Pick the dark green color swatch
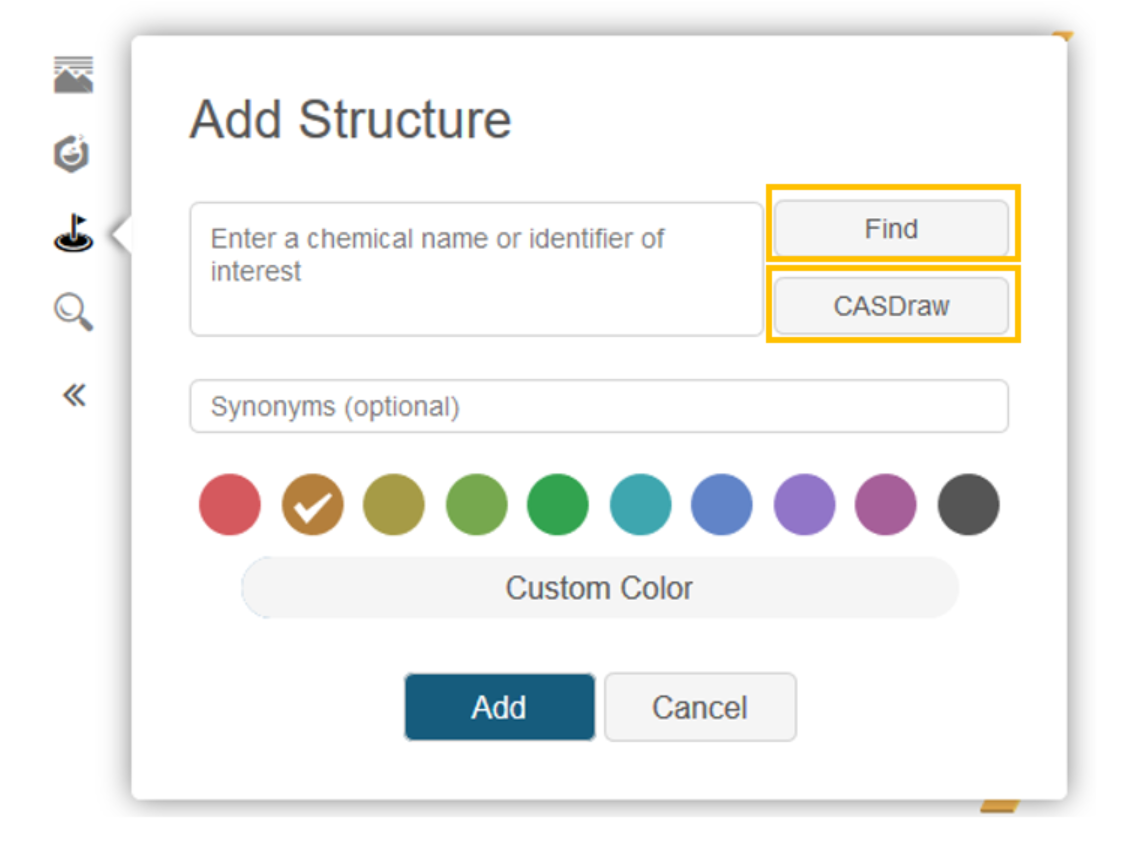 (558, 504)
